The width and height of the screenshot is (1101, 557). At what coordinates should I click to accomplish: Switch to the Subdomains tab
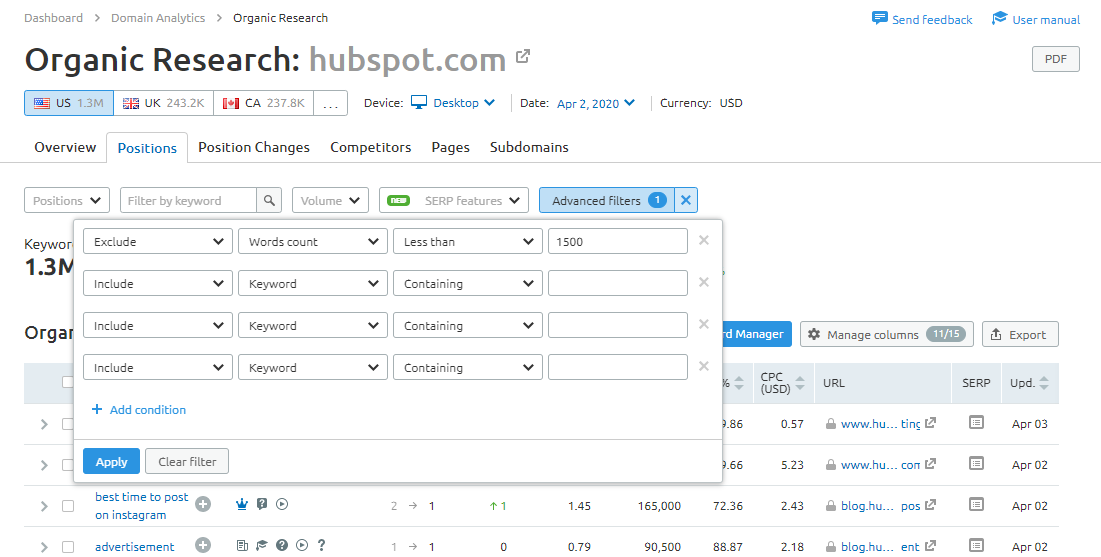529,148
